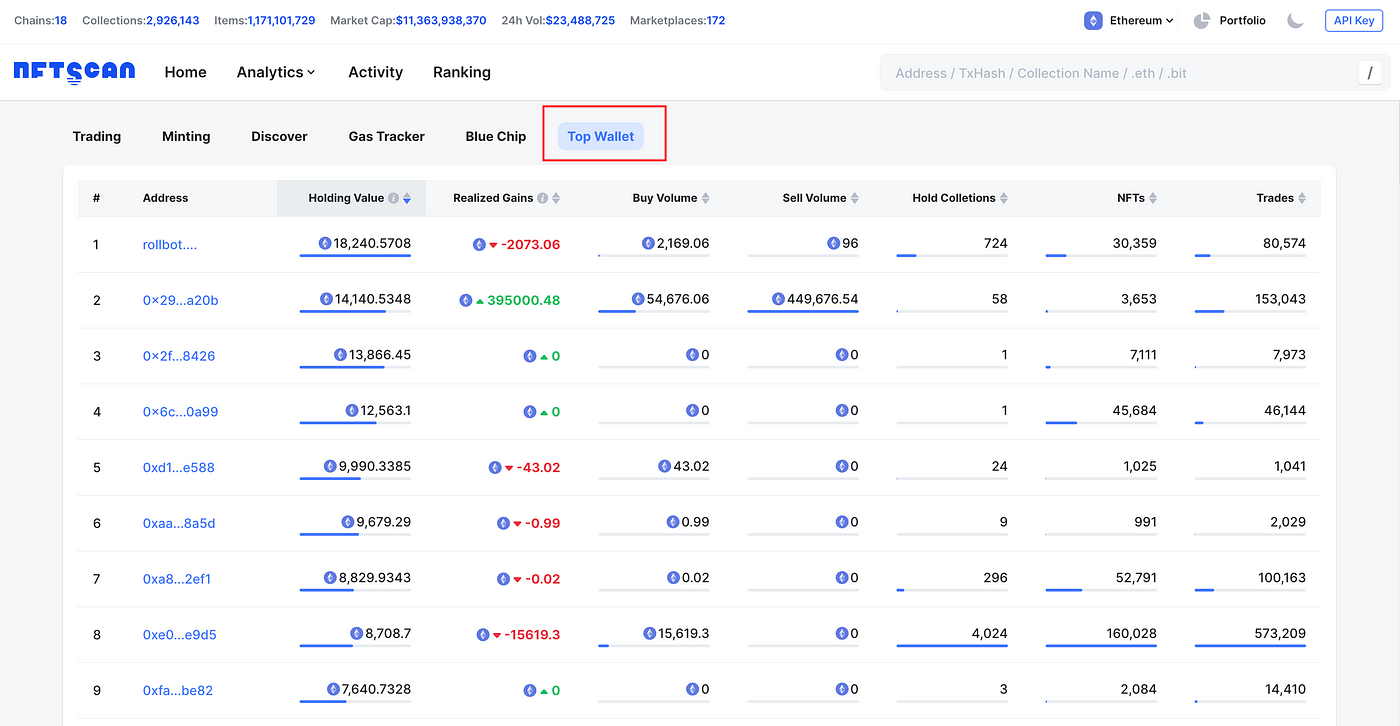Image resolution: width=1400 pixels, height=726 pixels.
Task: Click Holding Value info icon
Action: pyautogui.click(x=393, y=198)
